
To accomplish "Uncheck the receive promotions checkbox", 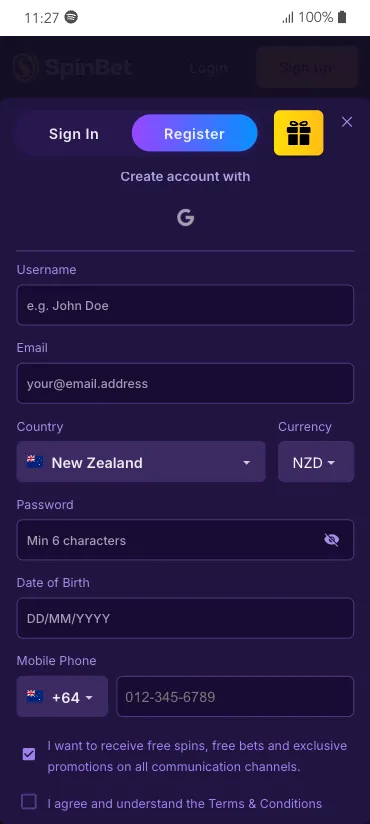I will pyautogui.click(x=29, y=755).
